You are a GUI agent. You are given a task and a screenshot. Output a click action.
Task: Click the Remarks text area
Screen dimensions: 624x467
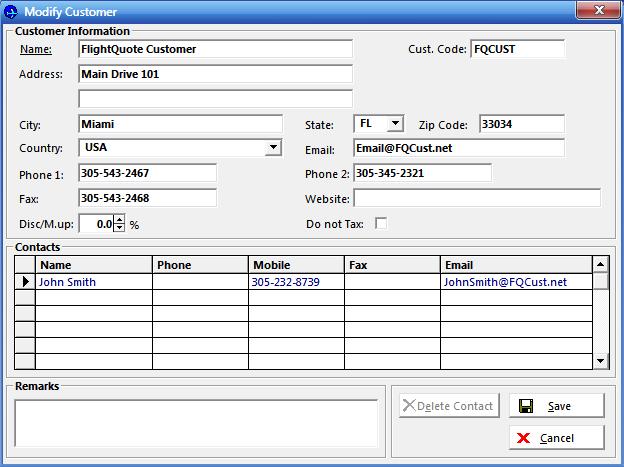[x=196, y=422]
